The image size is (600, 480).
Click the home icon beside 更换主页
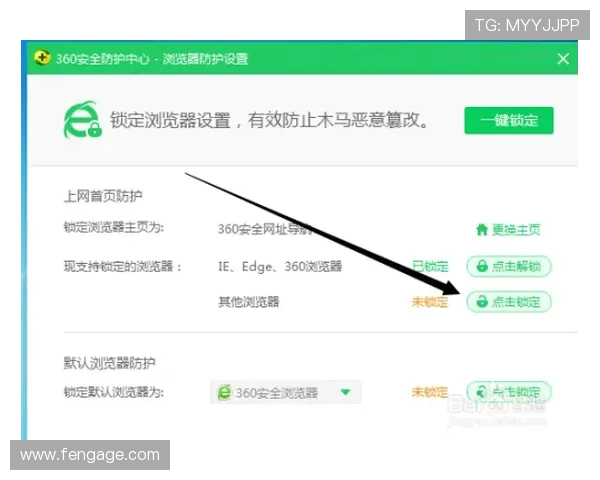pos(482,230)
